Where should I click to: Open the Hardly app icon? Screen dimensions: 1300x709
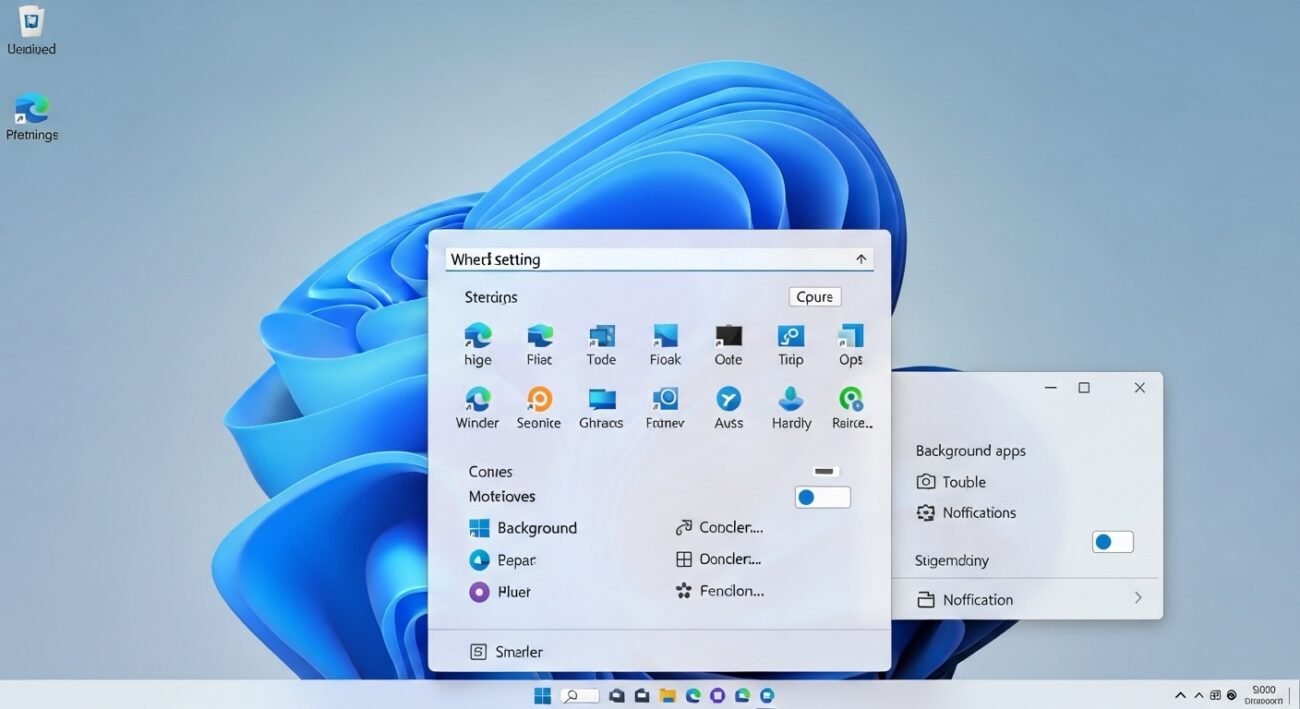click(791, 400)
